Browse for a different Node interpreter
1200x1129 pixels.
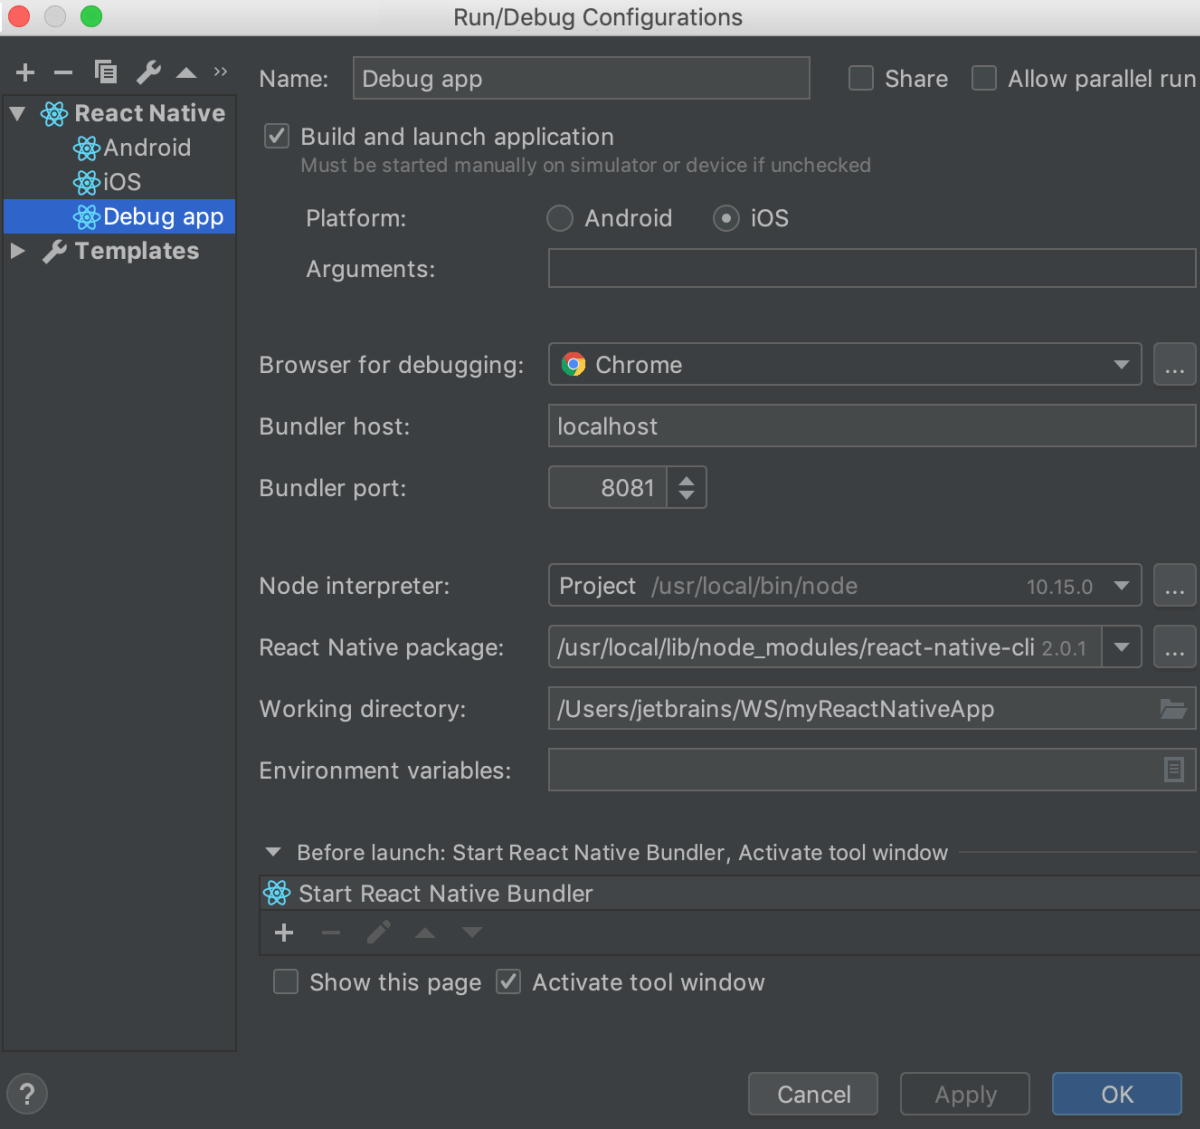coord(1174,585)
